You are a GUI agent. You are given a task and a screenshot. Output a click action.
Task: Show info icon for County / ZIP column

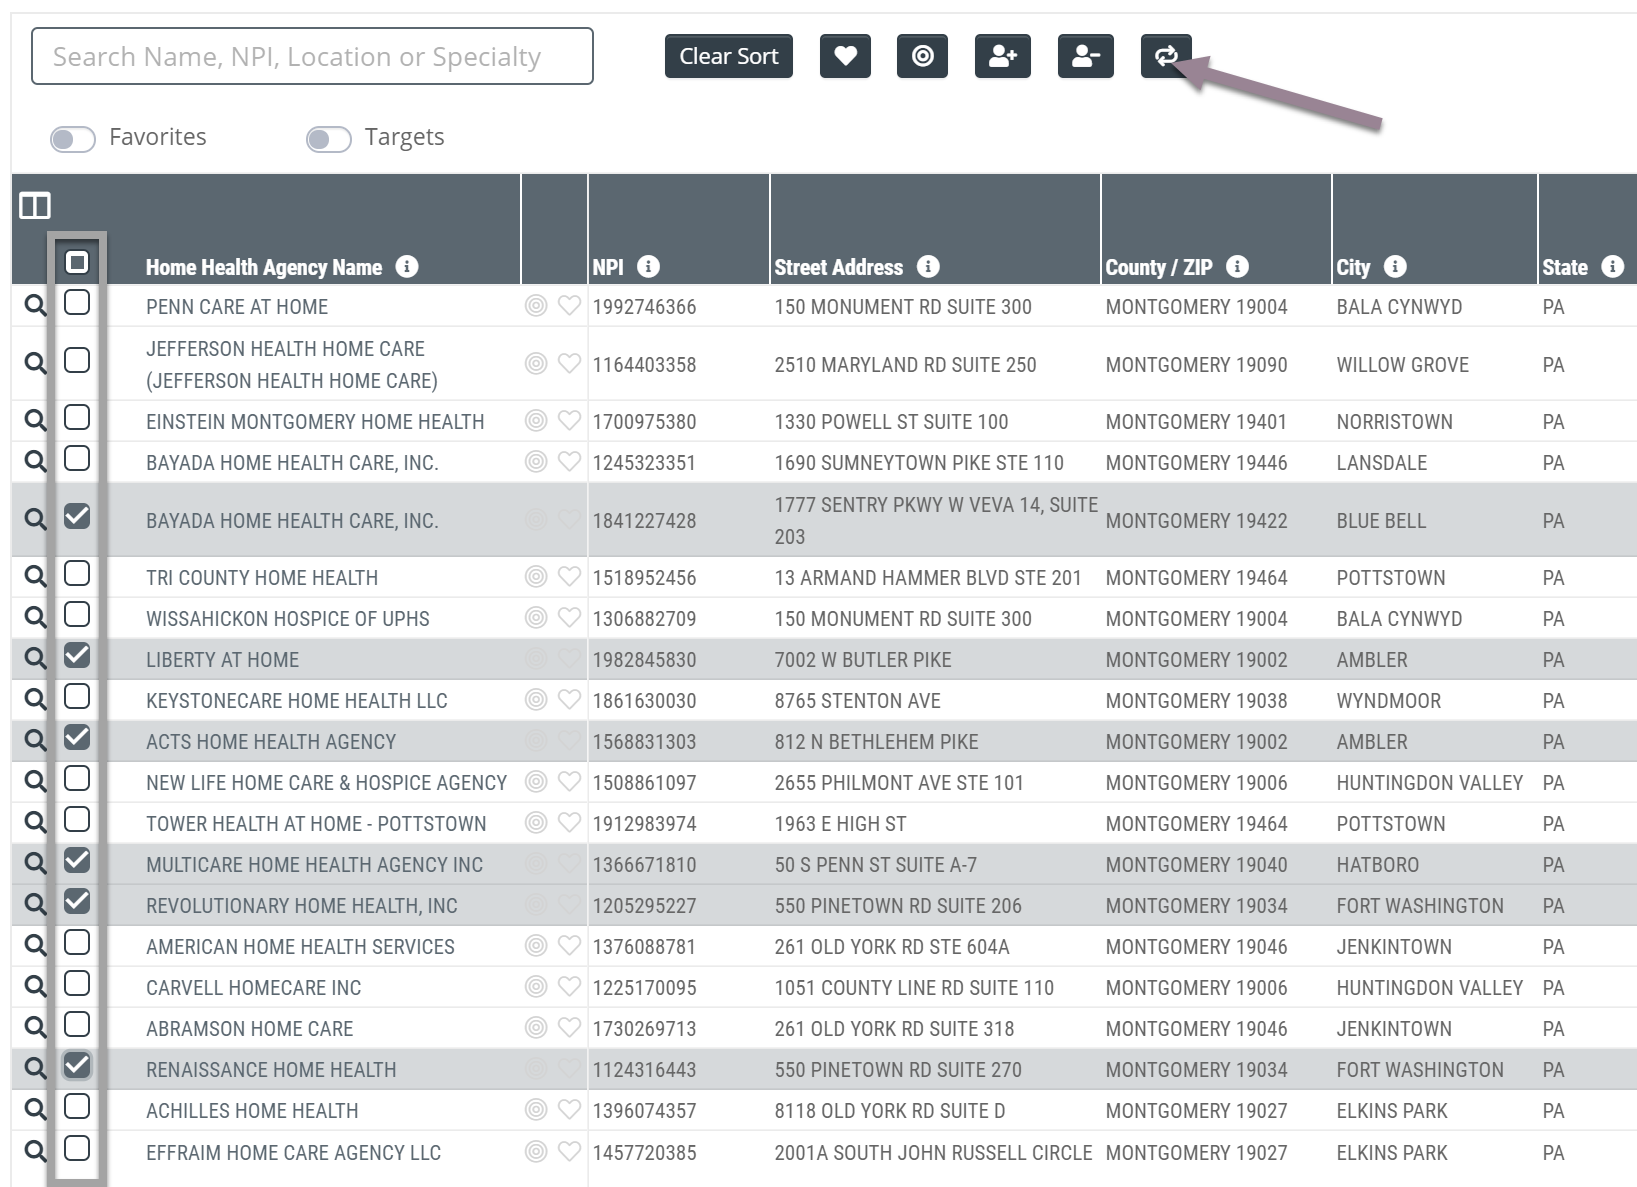click(1238, 266)
